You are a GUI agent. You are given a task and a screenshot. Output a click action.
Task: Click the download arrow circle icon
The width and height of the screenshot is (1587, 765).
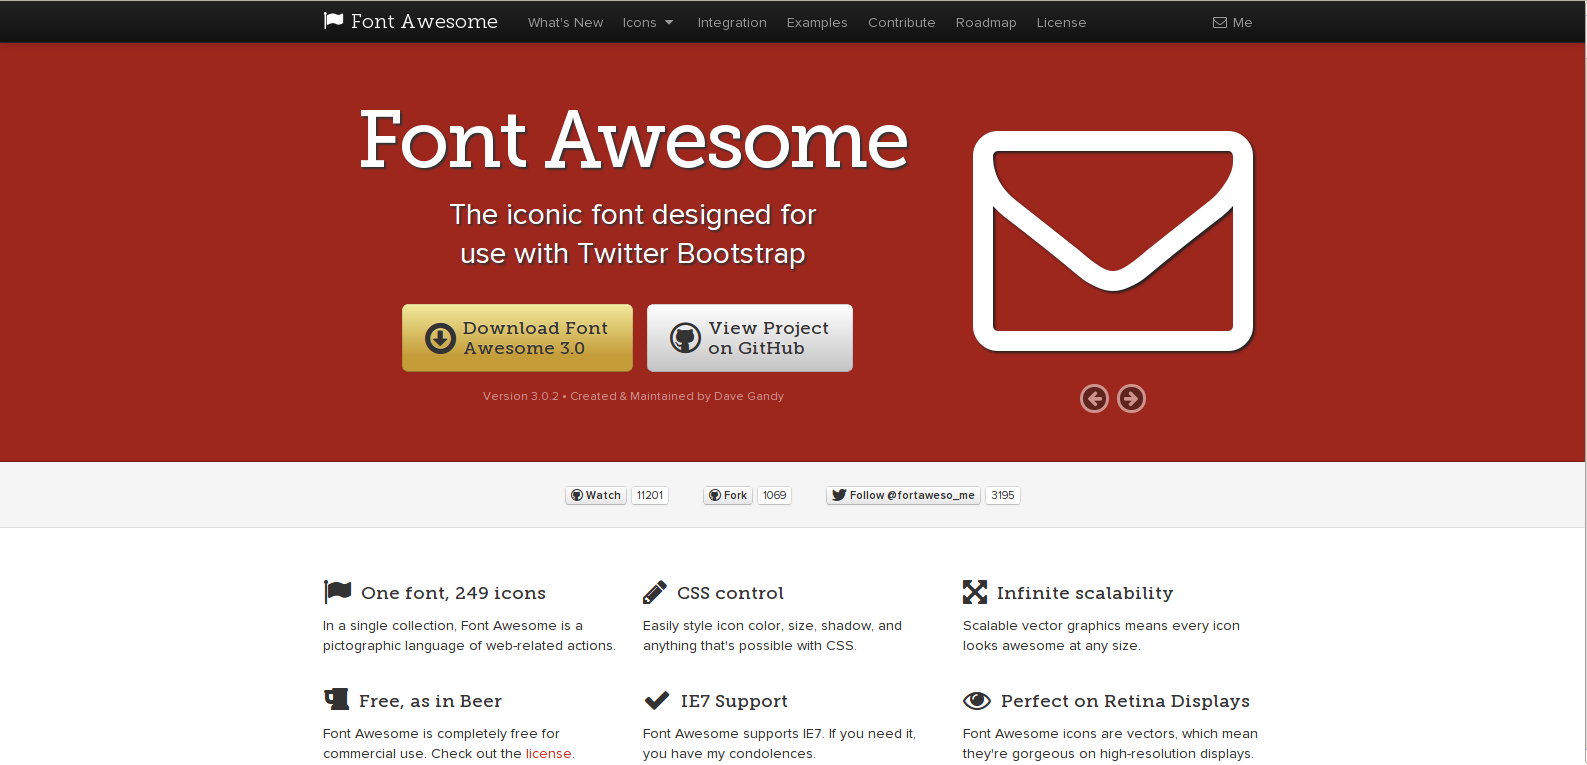[x=440, y=338]
